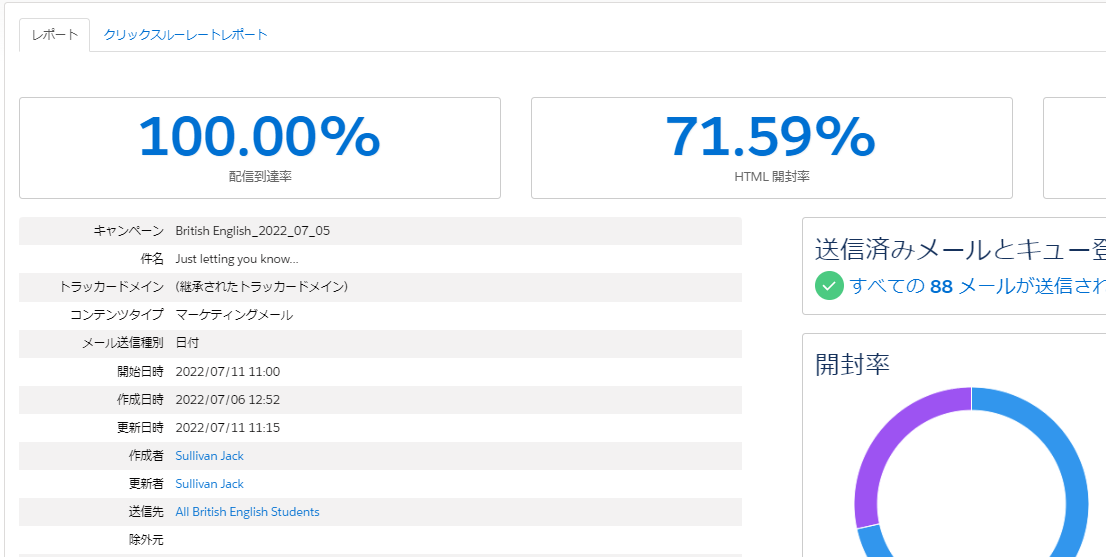Click the キャンペーン field label
Viewport: 1106px width, 557px height.
128,231
